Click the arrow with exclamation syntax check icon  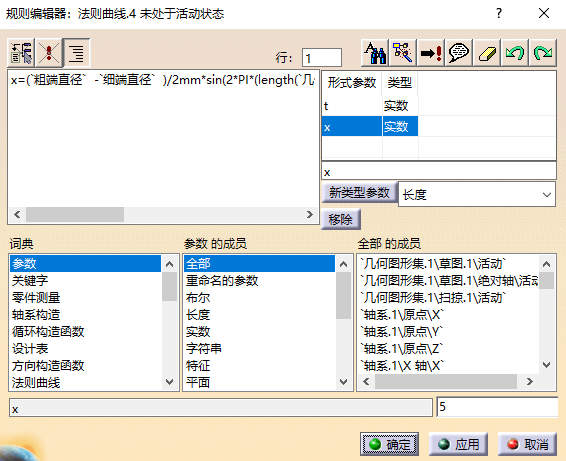431,53
